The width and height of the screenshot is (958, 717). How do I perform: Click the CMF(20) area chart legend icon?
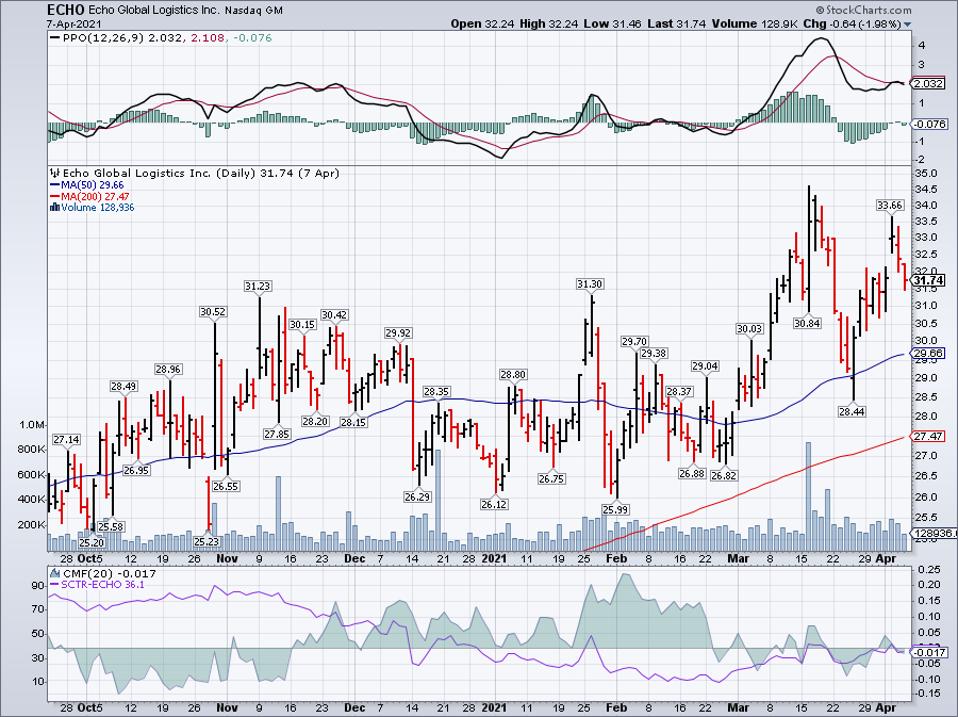tap(55, 573)
